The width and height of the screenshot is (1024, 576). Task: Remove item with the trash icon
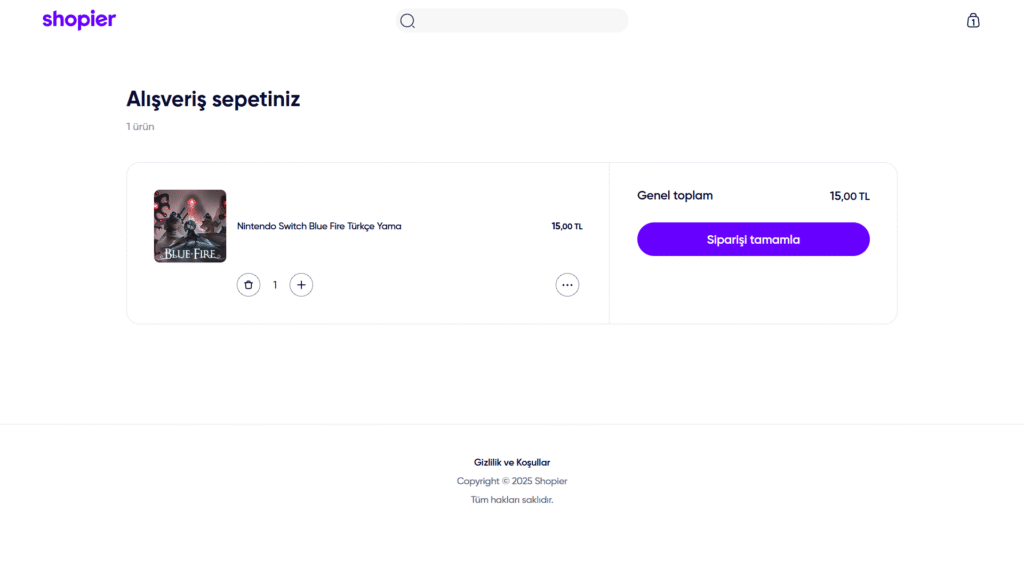[248, 285]
